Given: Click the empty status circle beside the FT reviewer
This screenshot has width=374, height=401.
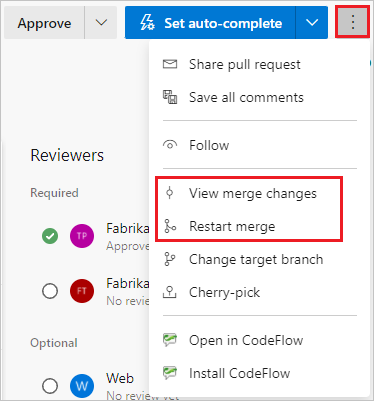Looking at the screenshot, I should [50, 291].
